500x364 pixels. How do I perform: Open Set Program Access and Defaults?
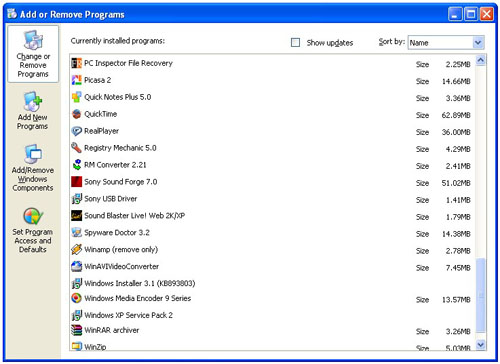tap(33, 230)
